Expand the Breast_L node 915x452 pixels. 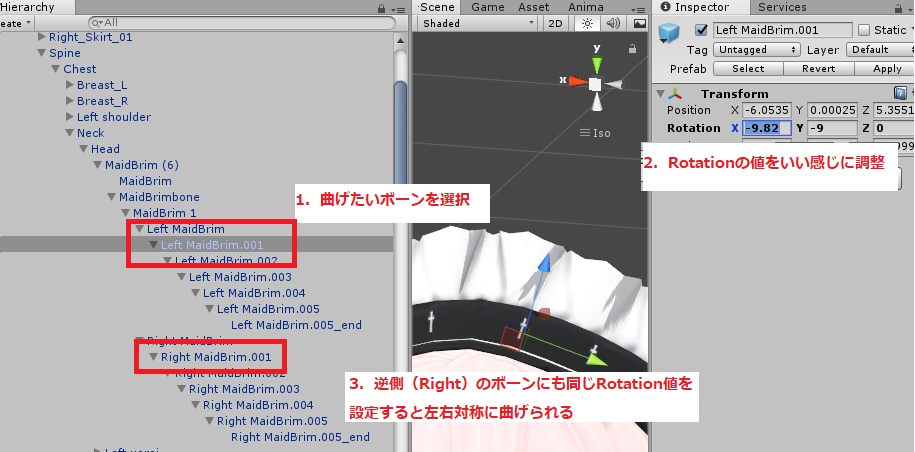pyautogui.click(x=70, y=85)
